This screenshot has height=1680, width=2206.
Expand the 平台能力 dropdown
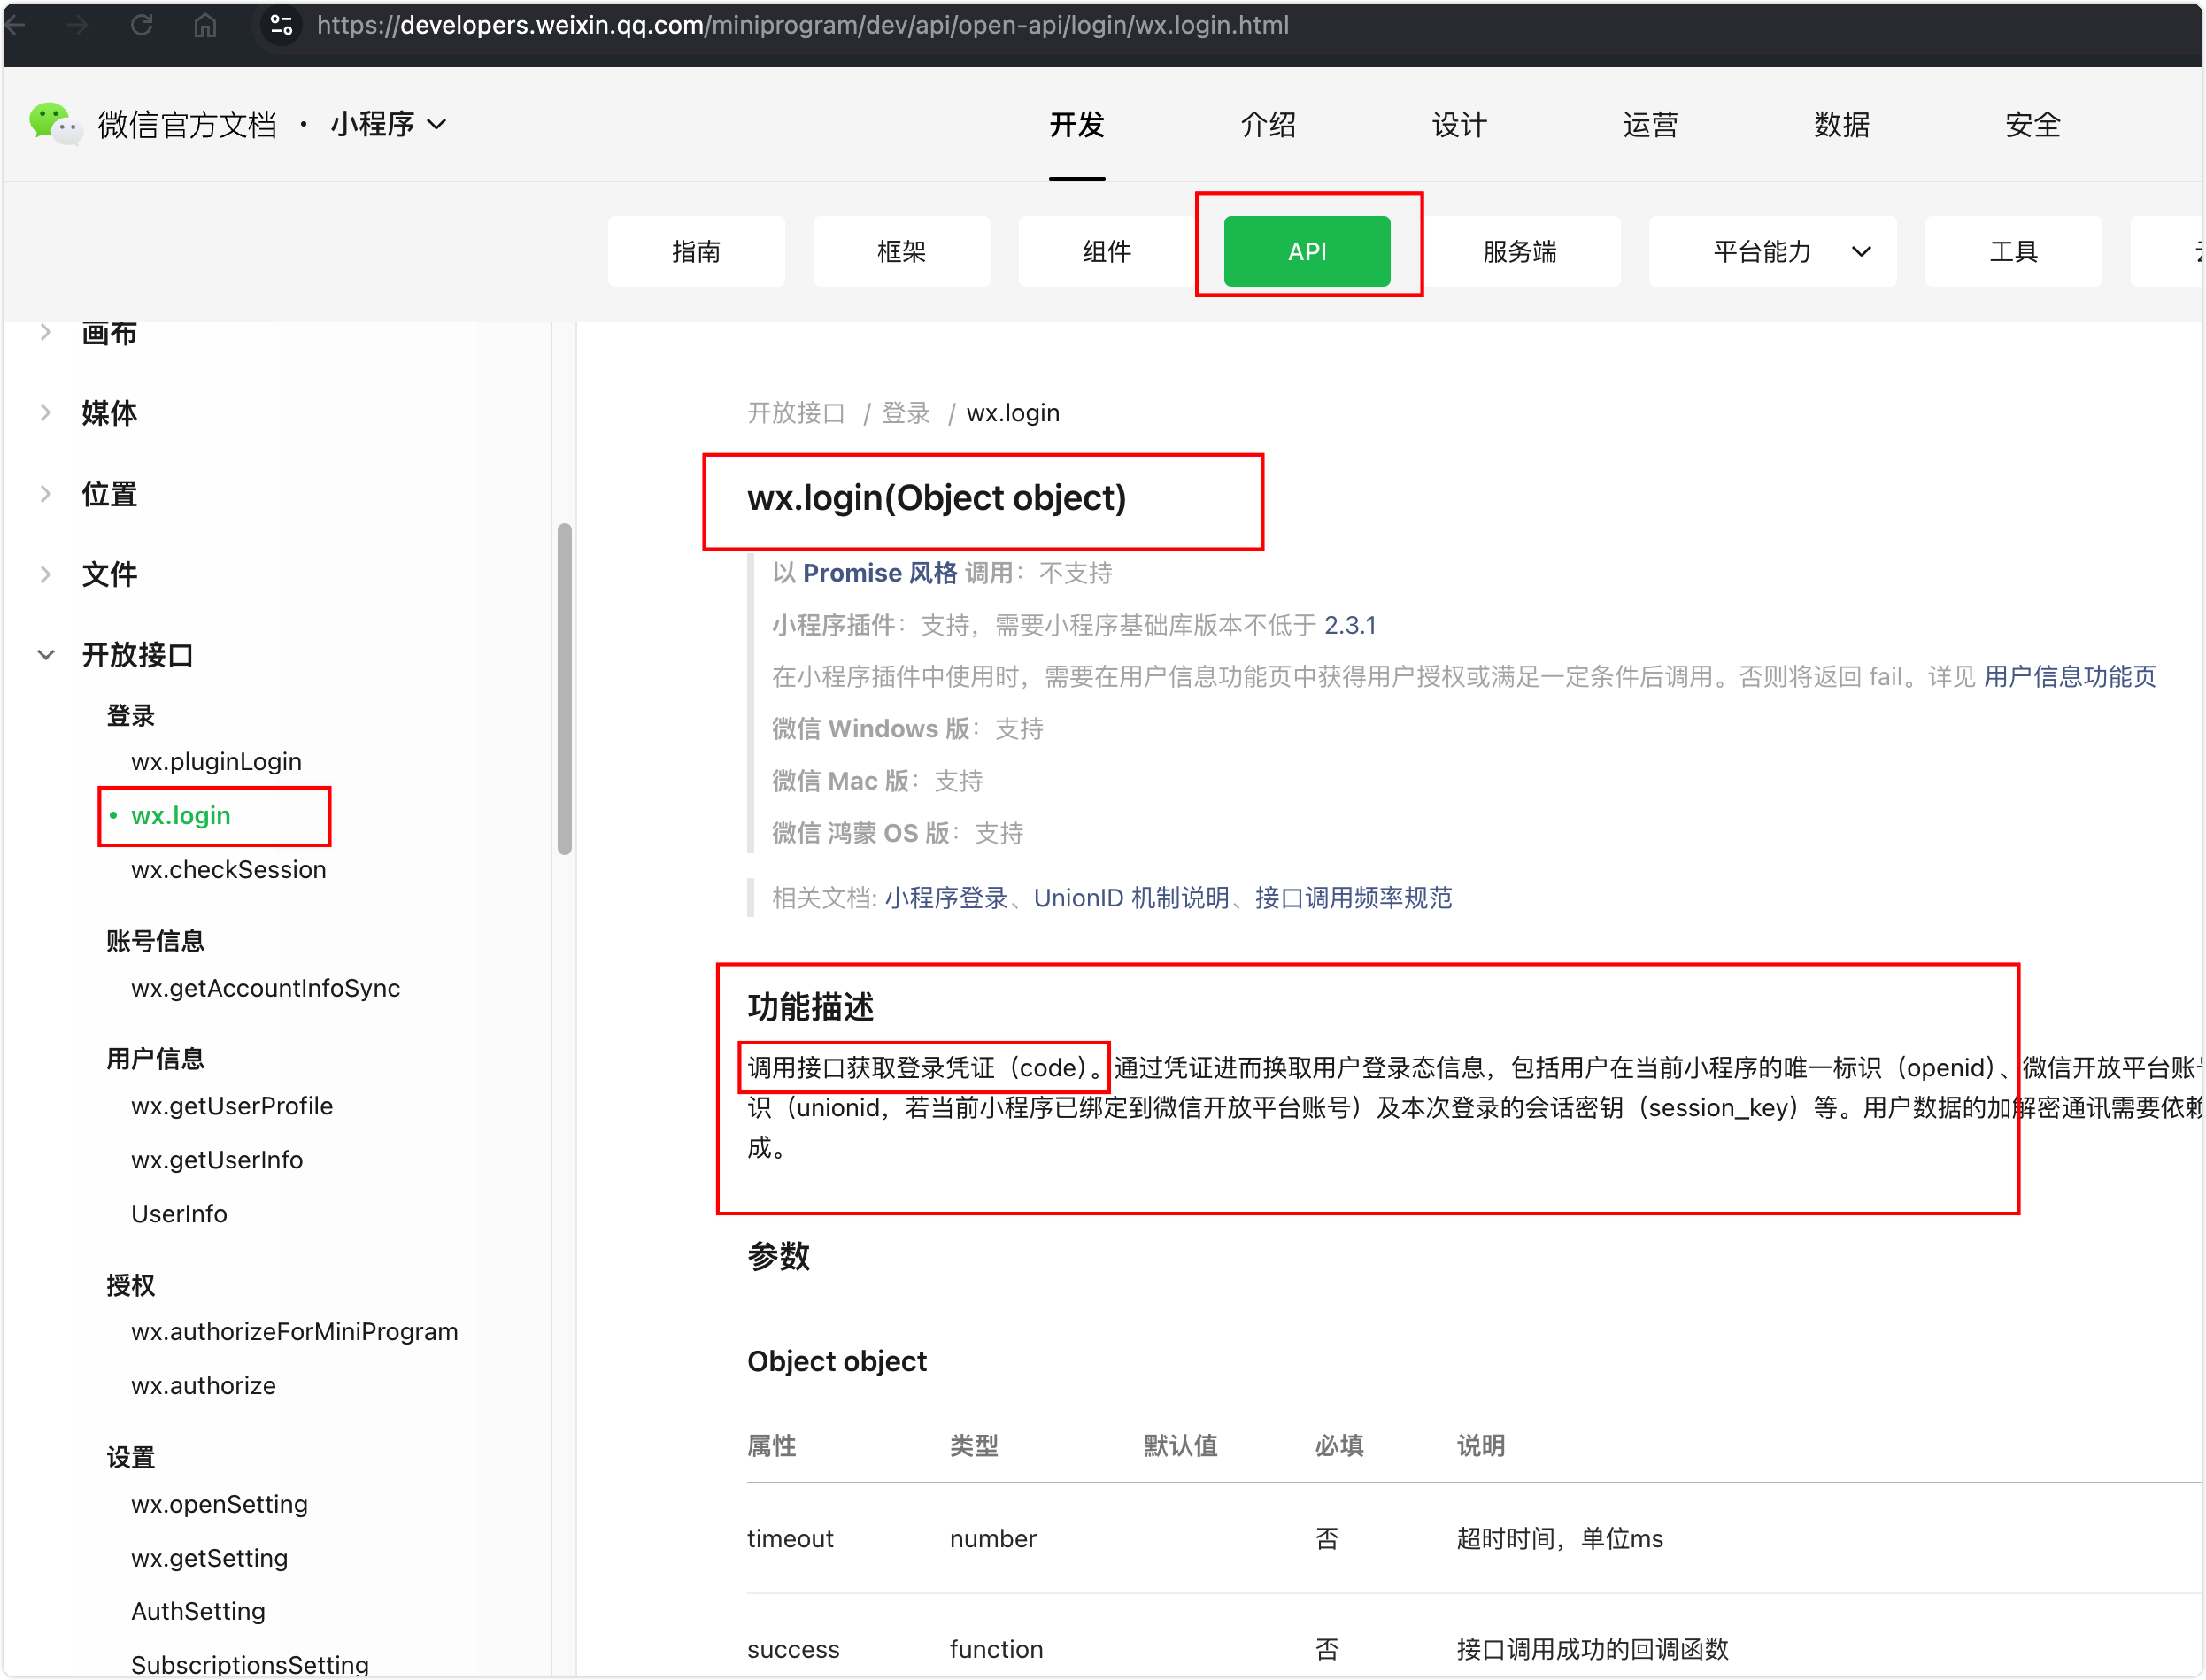coord(1772,251)
